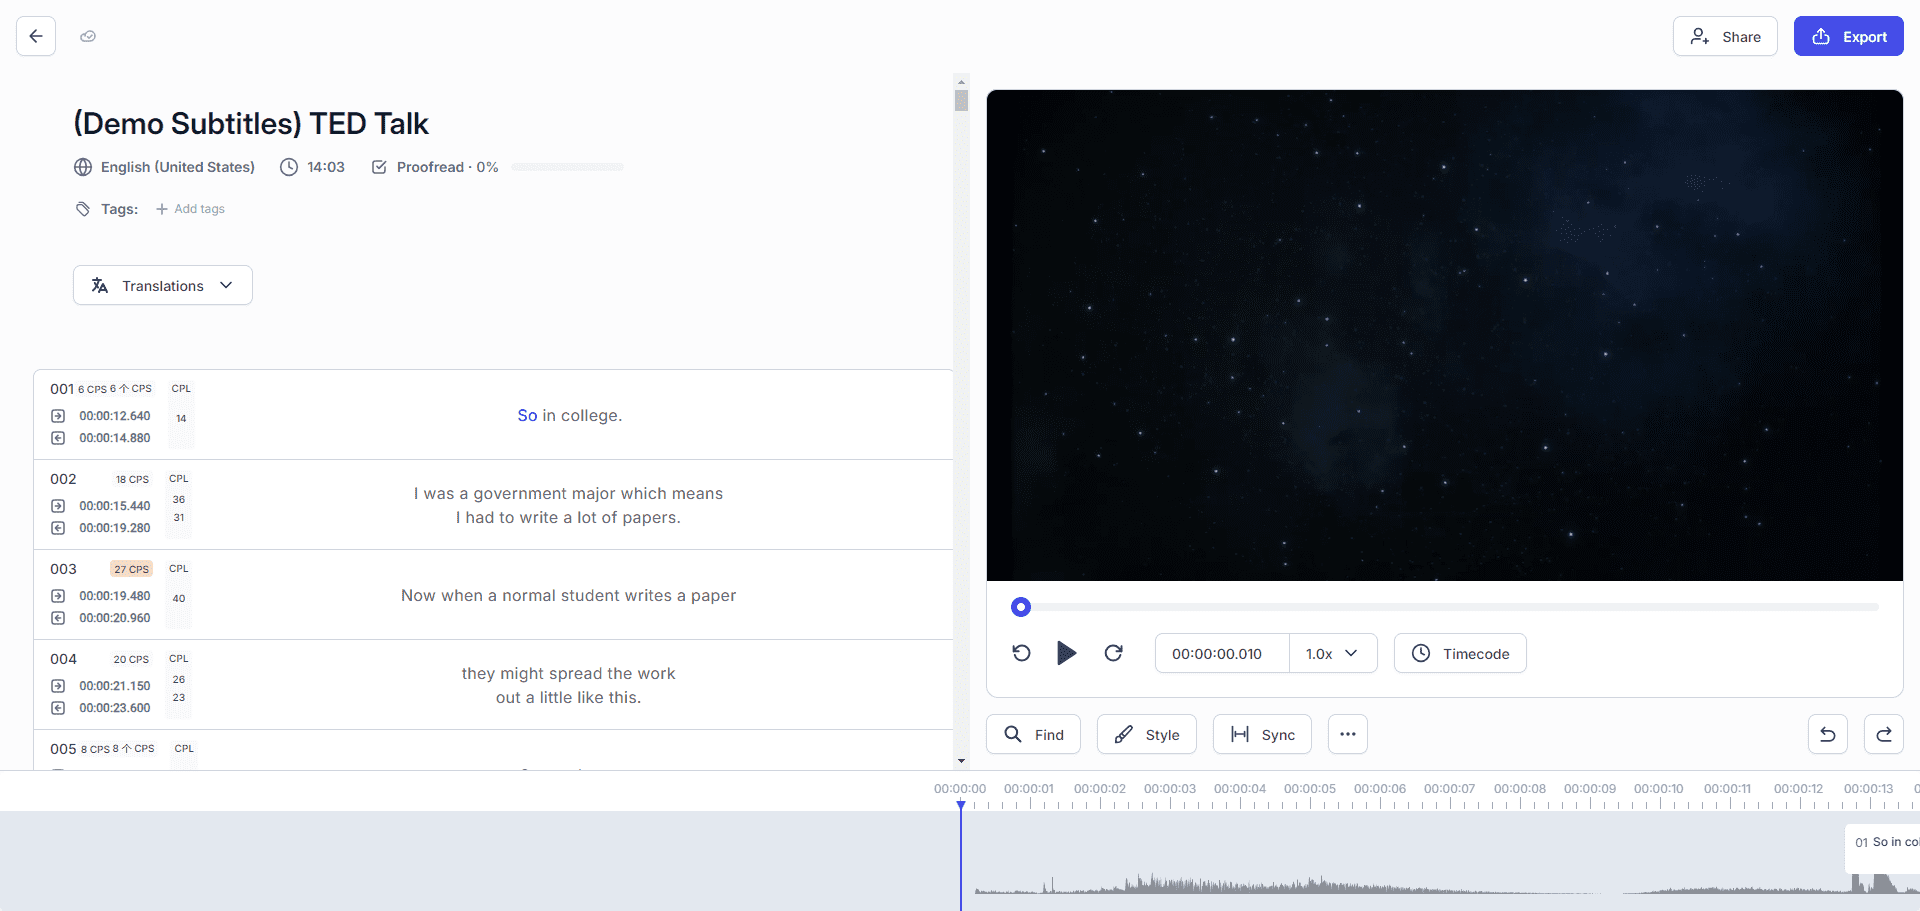Open the 1.0x playback speed dropdown
Image resolution: width=1920 pixels, height=911 pixels.
(x=1333, y=653)
